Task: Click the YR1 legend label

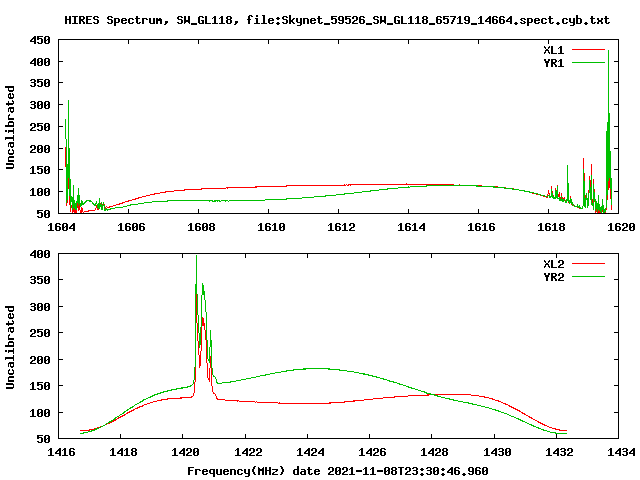Action: (553, 63)
